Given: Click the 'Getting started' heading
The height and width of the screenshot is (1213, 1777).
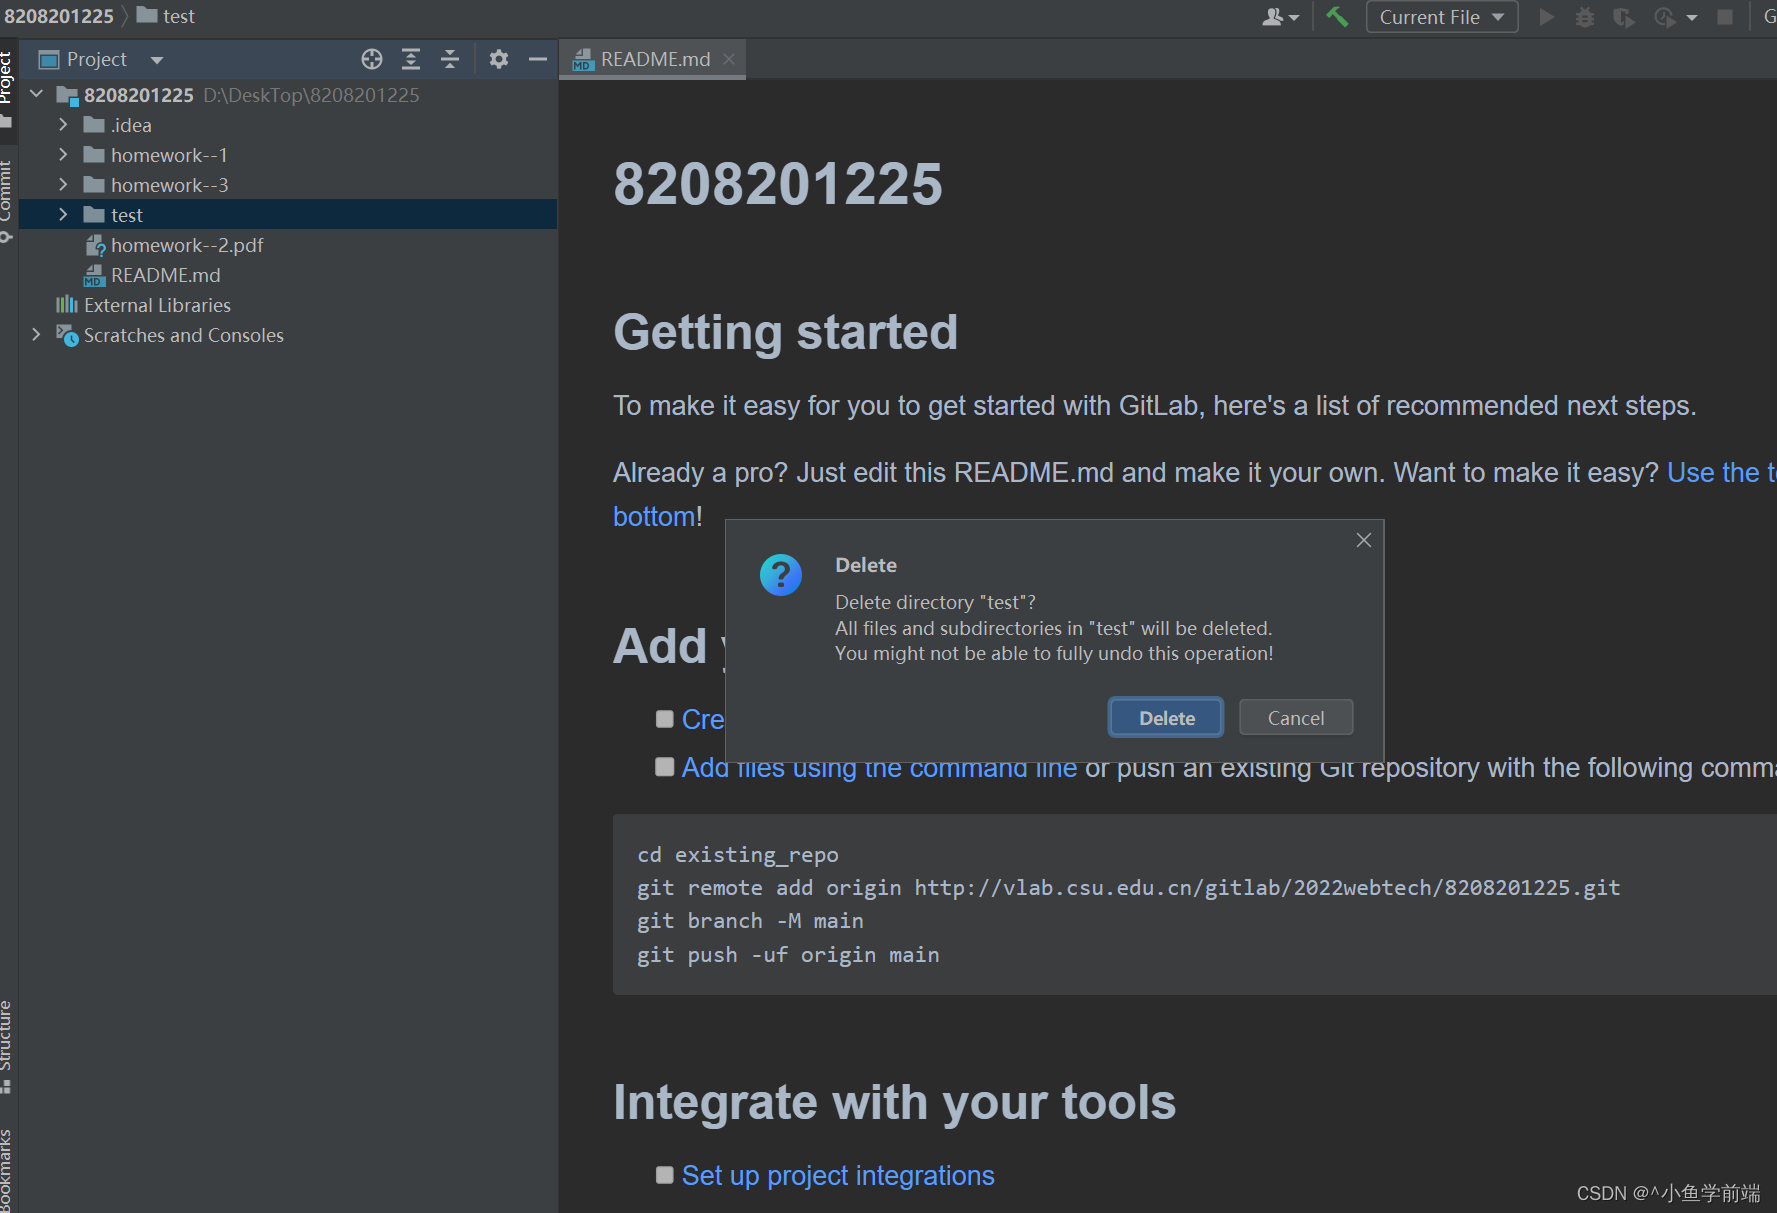Looking at the screenshot, I should (785, 332).
